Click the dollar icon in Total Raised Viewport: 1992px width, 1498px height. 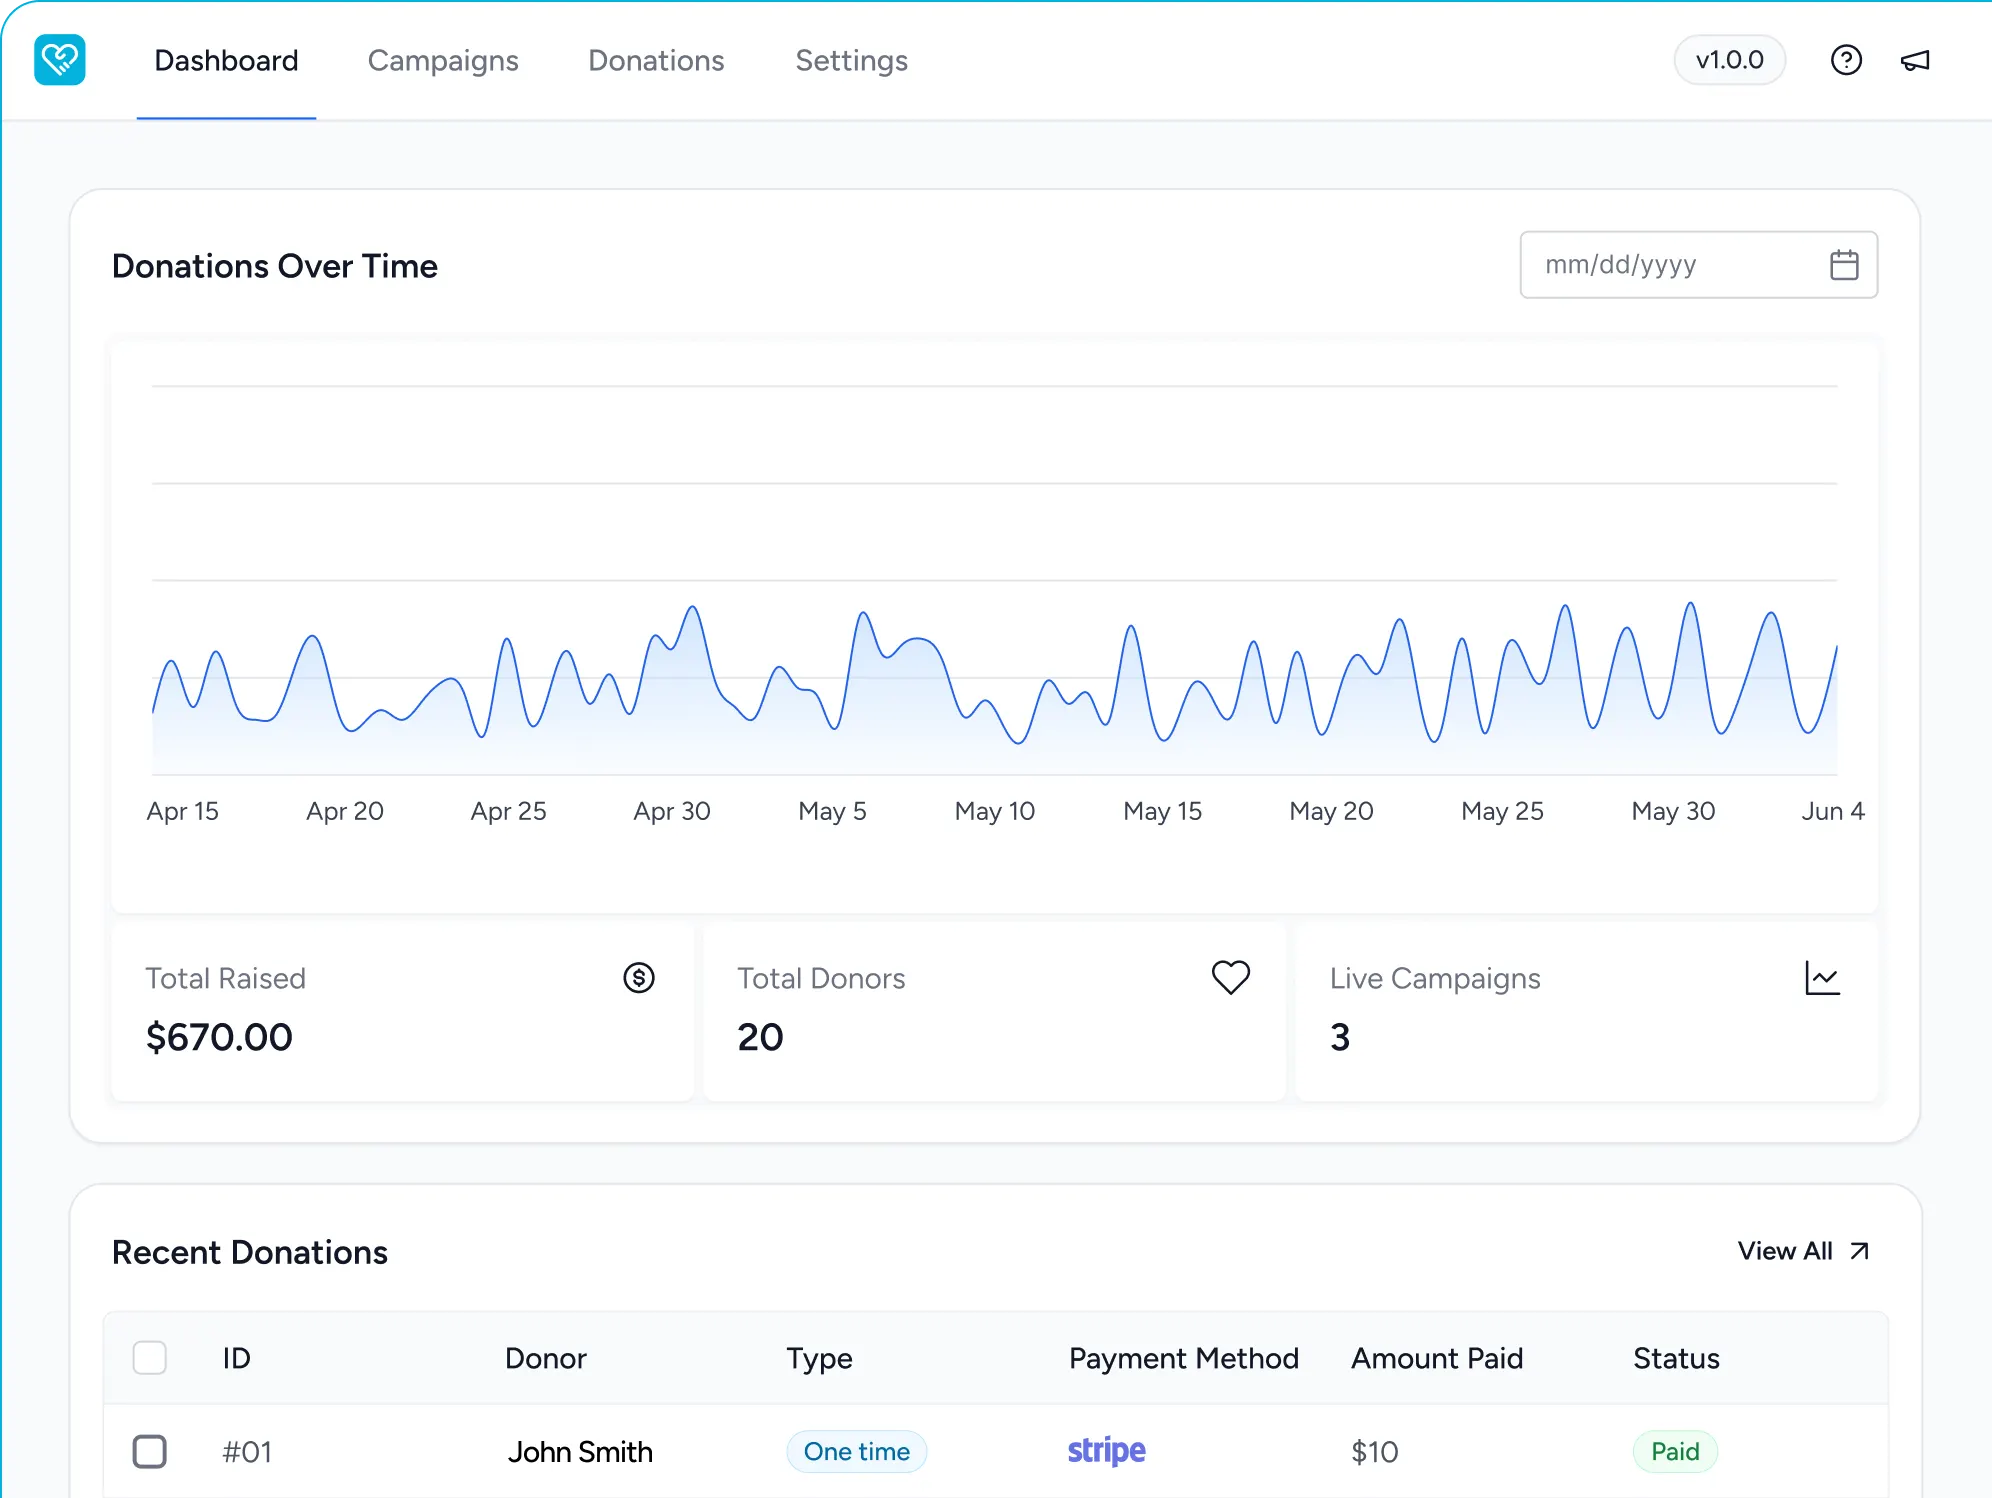click(639, 977)
